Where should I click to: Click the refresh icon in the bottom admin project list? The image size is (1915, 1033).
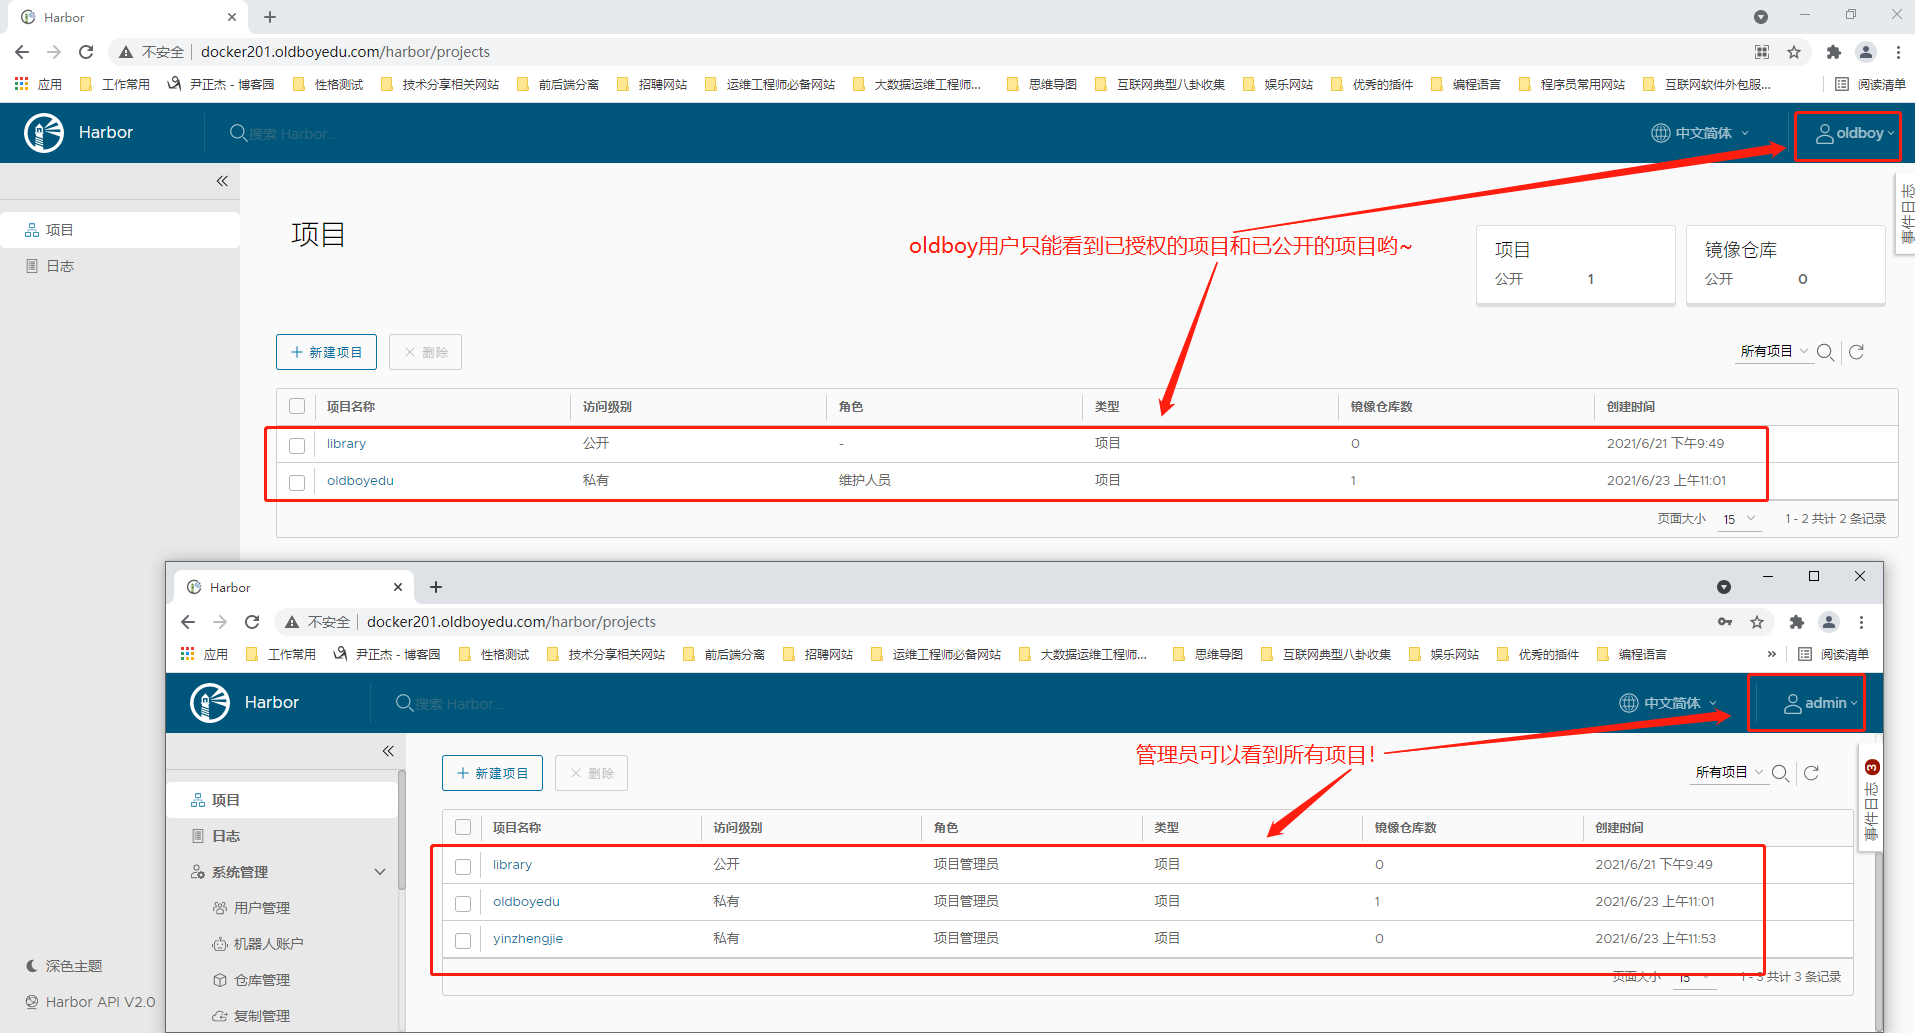(1811, 773)
